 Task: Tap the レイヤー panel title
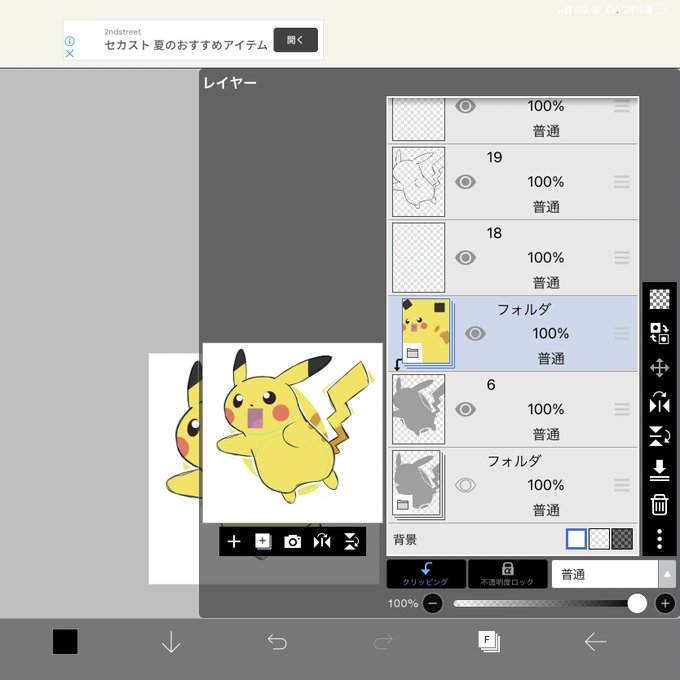[230, 83]
